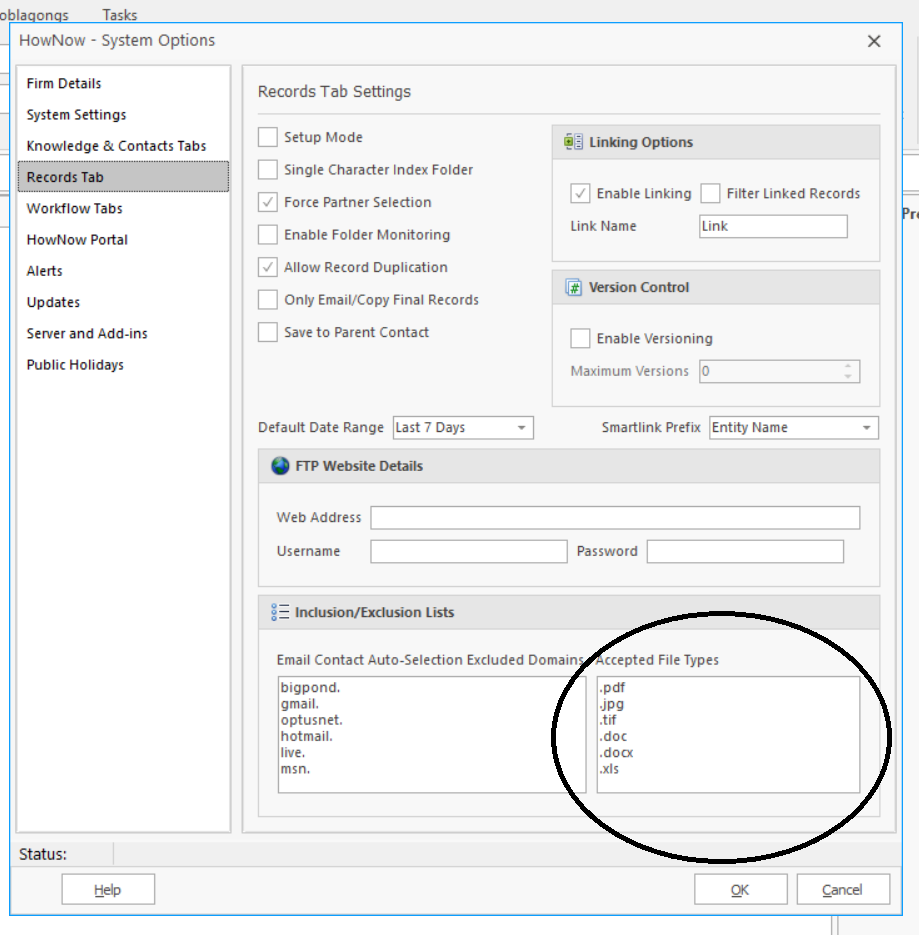Click the FTP Username field

(469, 552)
